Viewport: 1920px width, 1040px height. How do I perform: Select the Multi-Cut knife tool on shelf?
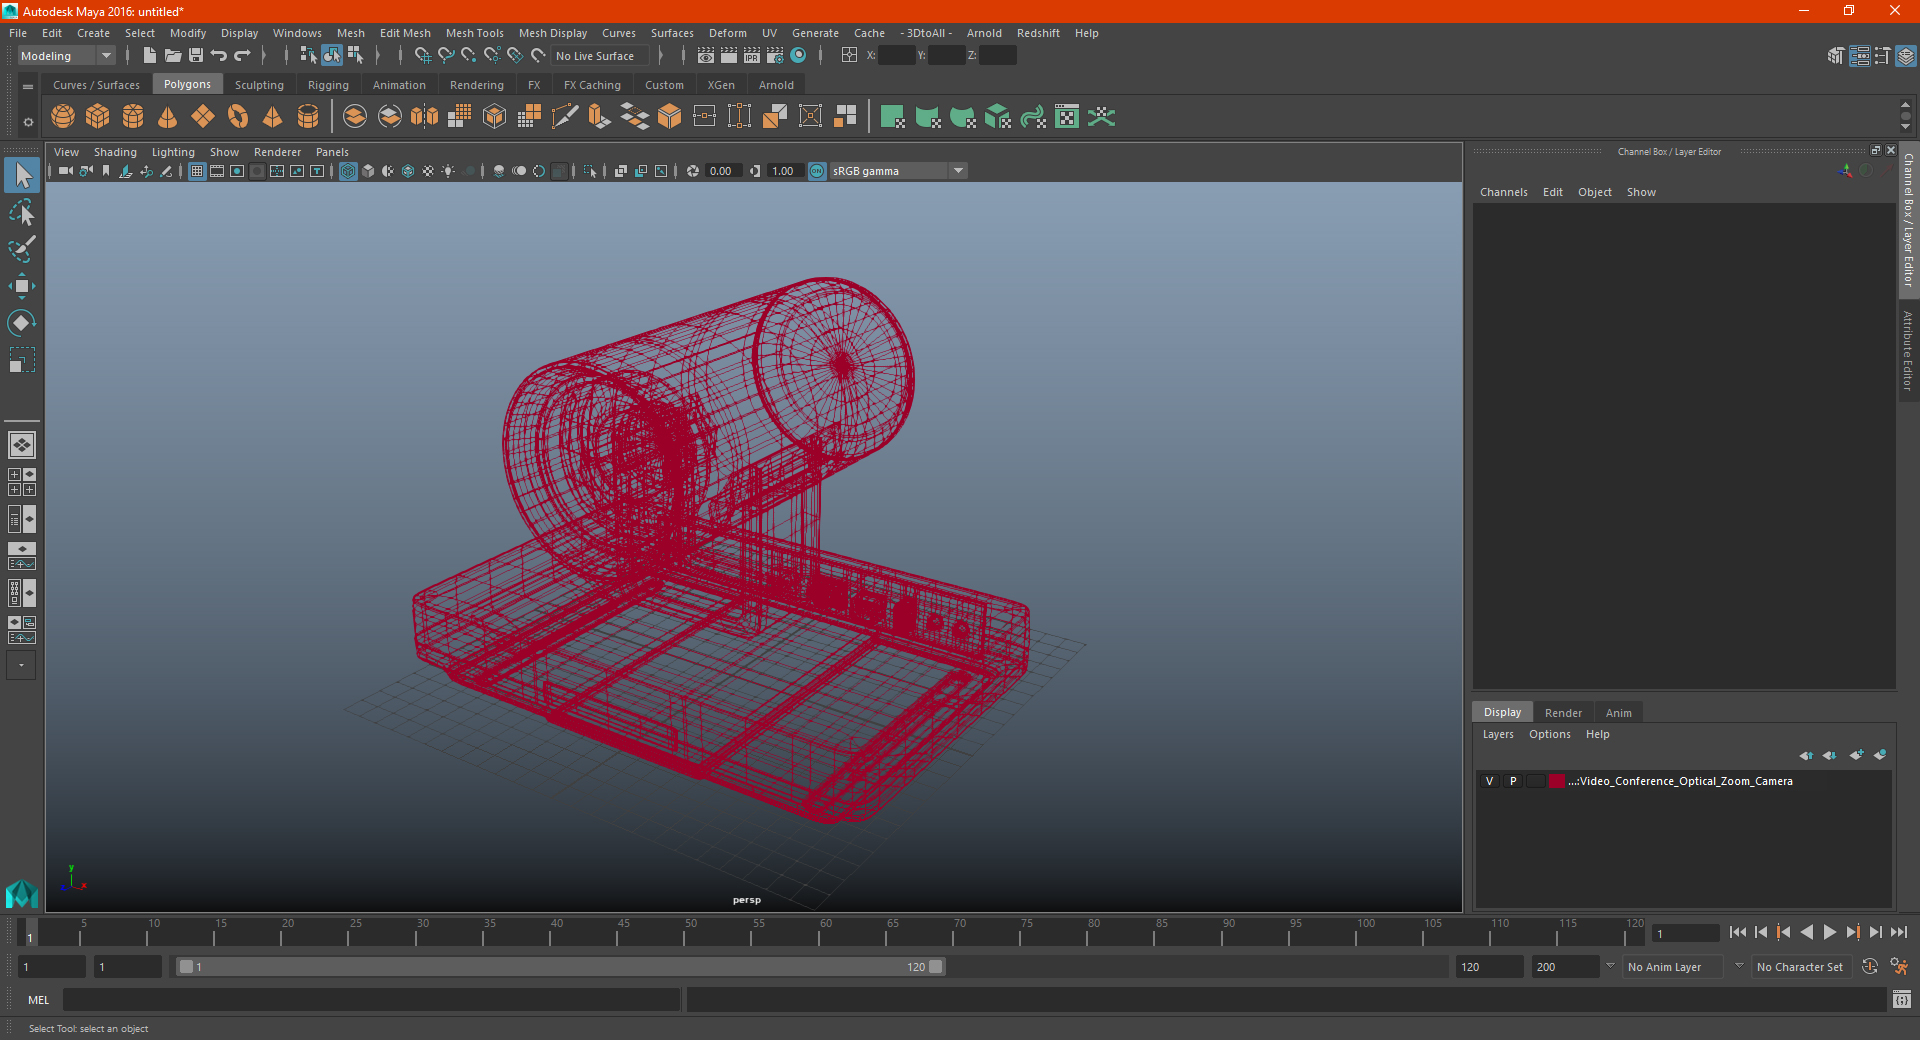click(565, 117)
